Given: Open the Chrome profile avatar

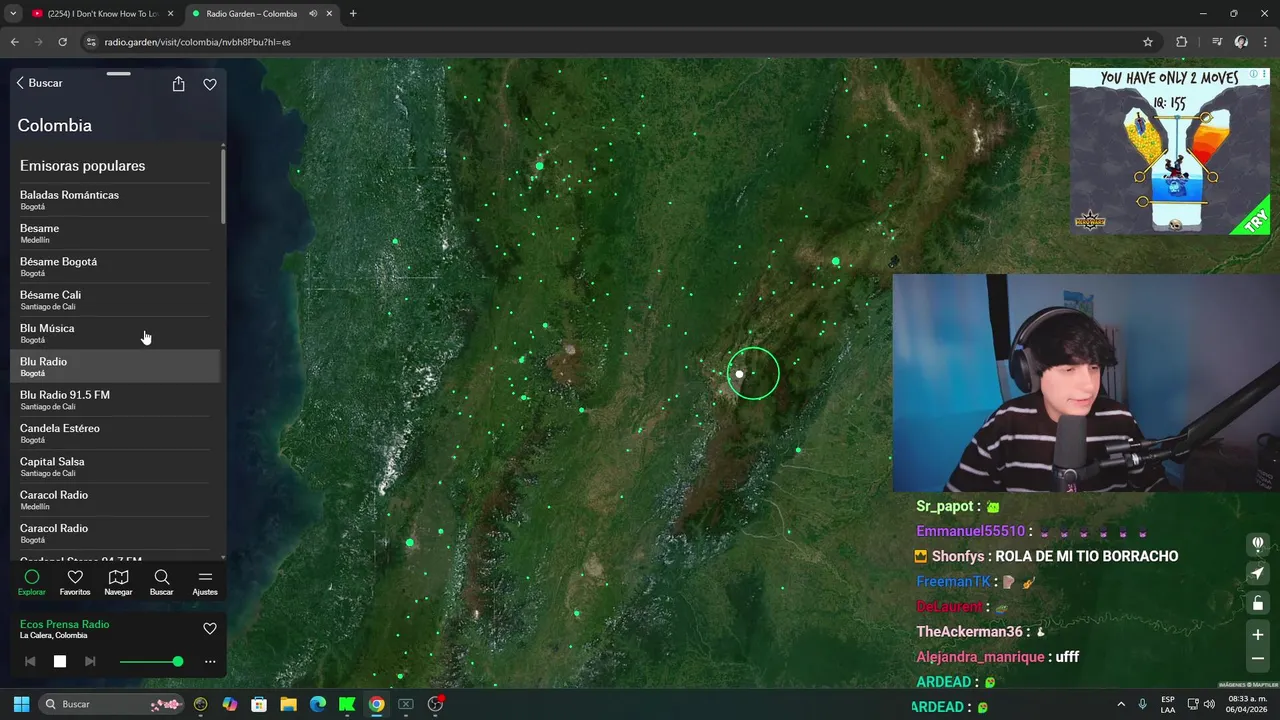Looking at the screenshot, I should [1241, 42].
